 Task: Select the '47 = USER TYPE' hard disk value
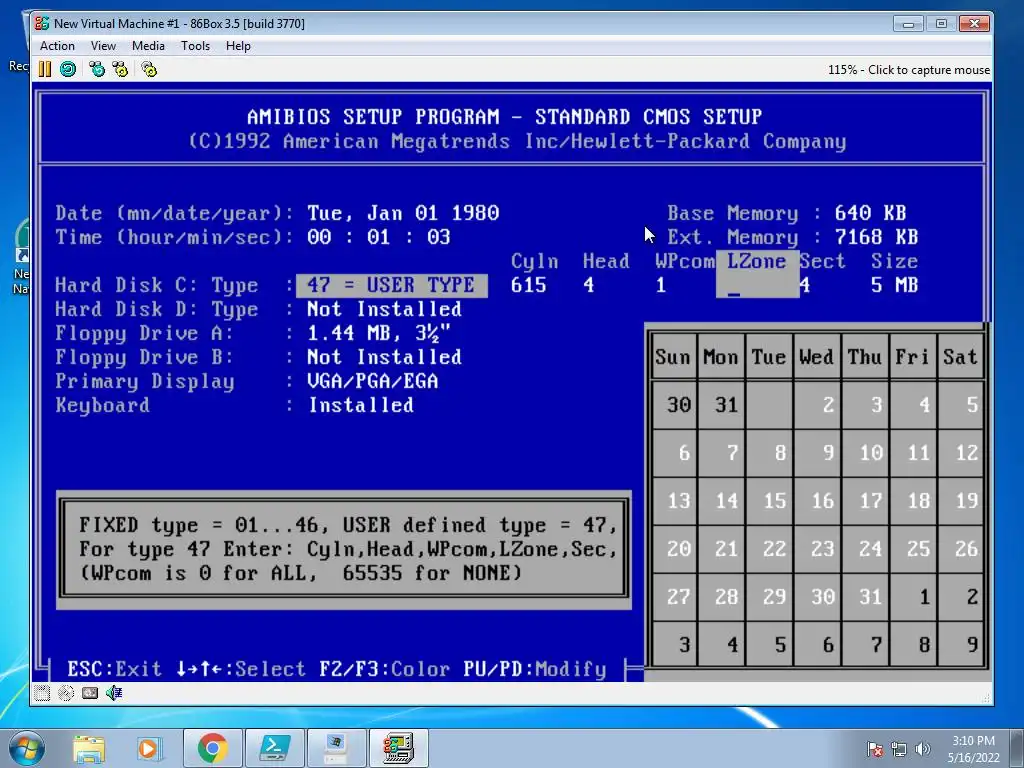tap(392, 285)
